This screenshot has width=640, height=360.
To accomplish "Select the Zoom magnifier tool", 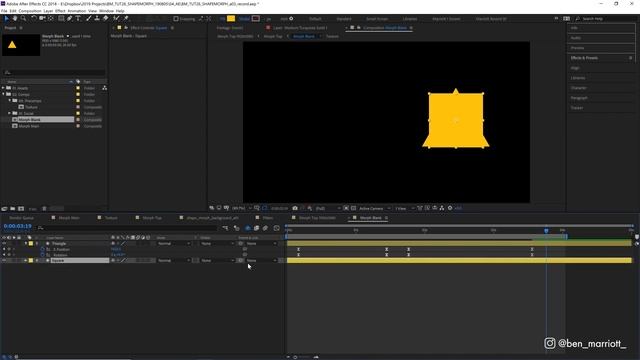I will [x=23, y=18].
